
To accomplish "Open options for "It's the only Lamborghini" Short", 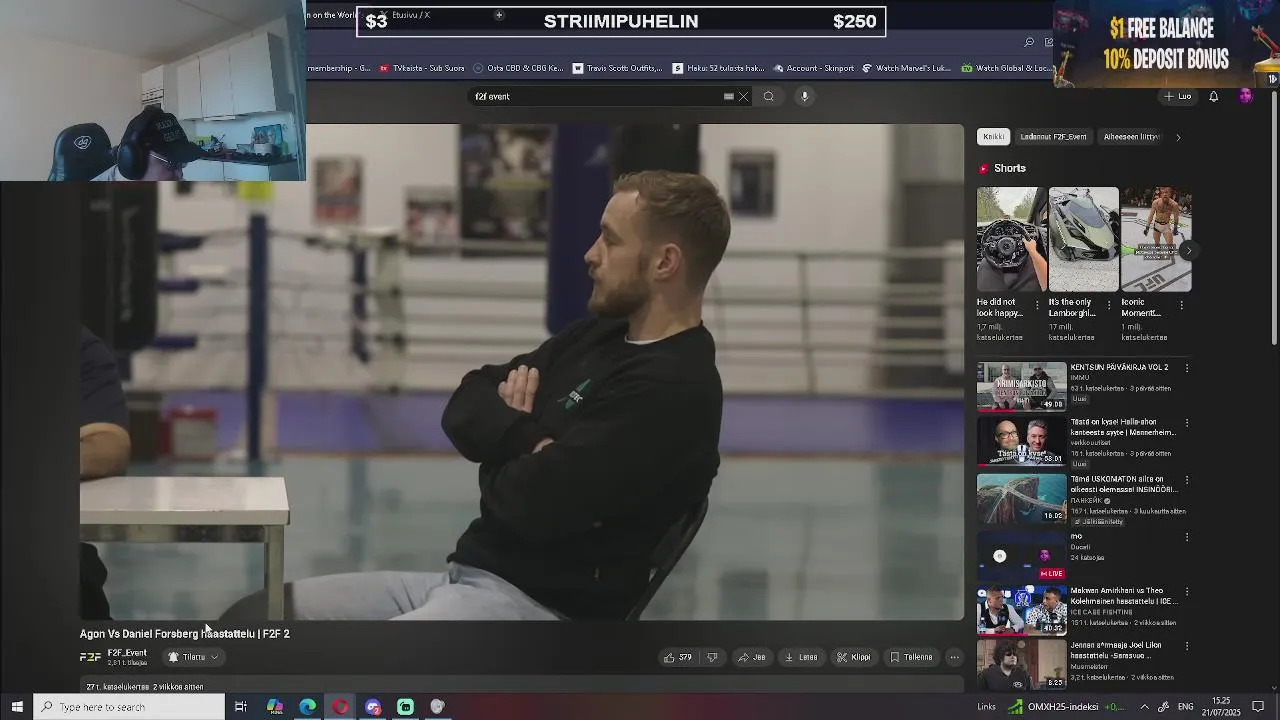I will pyautogui.click(x=1109, y=306).
